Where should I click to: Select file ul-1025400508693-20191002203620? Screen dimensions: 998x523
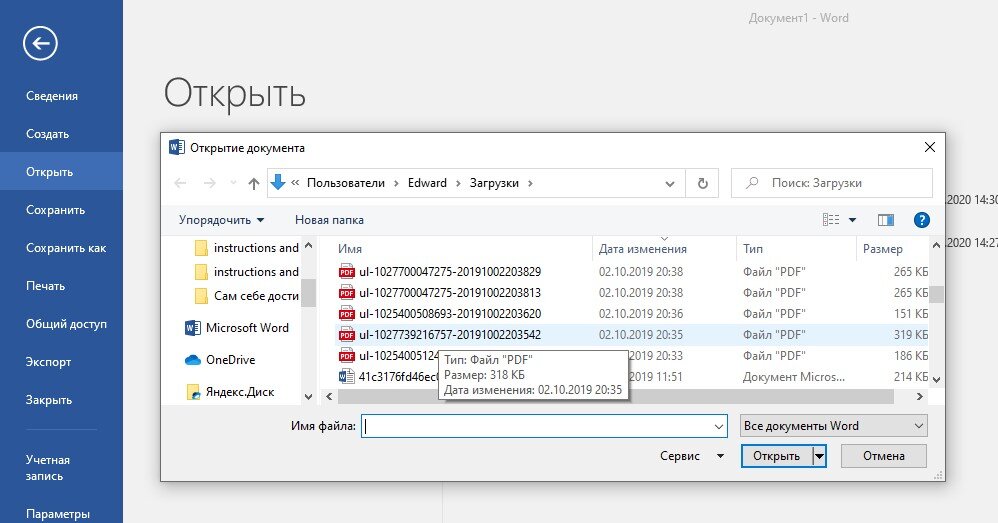[x=450, y=314]
